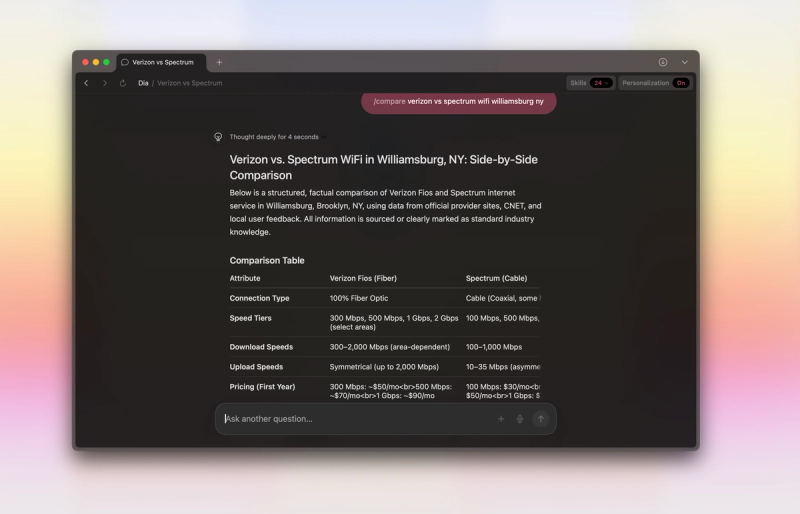Click the Download Speeds row label
Viewport: 800px width, 514px height.
(261, 347)
